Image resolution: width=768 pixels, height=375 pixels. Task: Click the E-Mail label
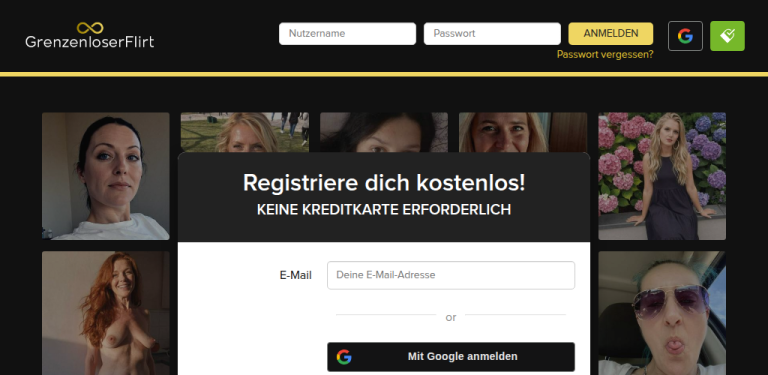pos(295,276)
